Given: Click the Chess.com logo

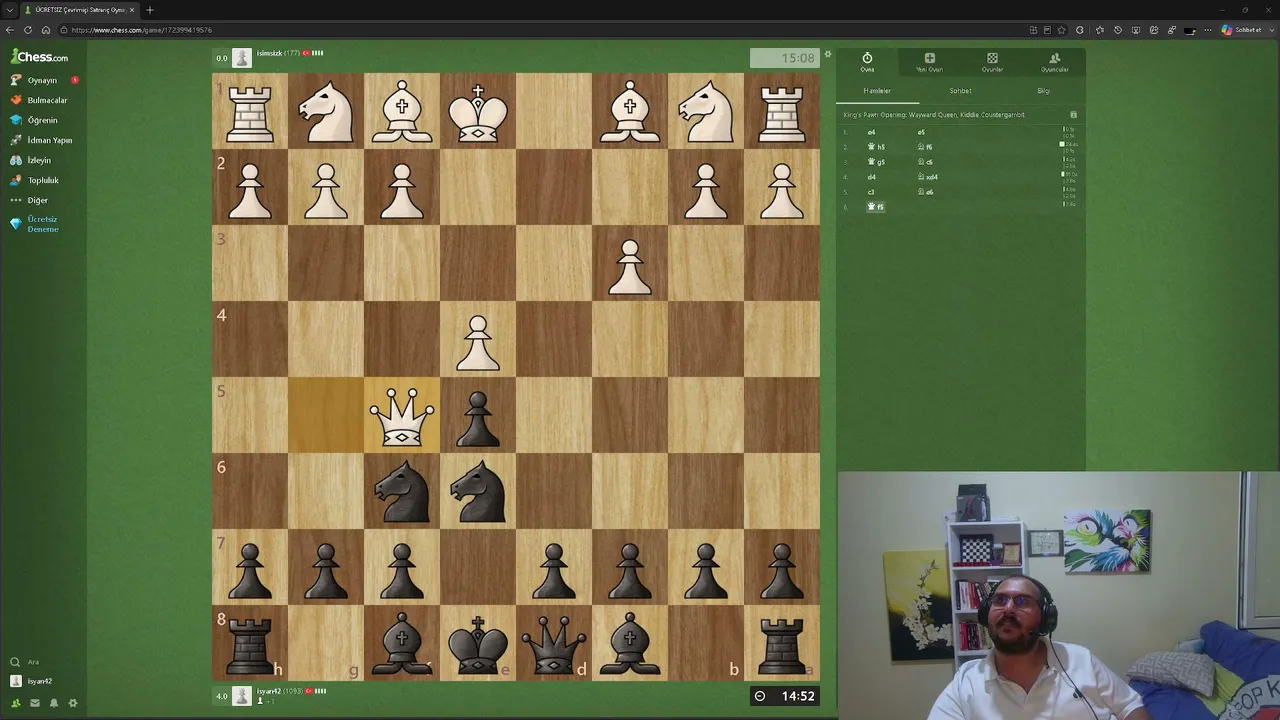Looking at the screenshot, I should (x=40, y=57).
